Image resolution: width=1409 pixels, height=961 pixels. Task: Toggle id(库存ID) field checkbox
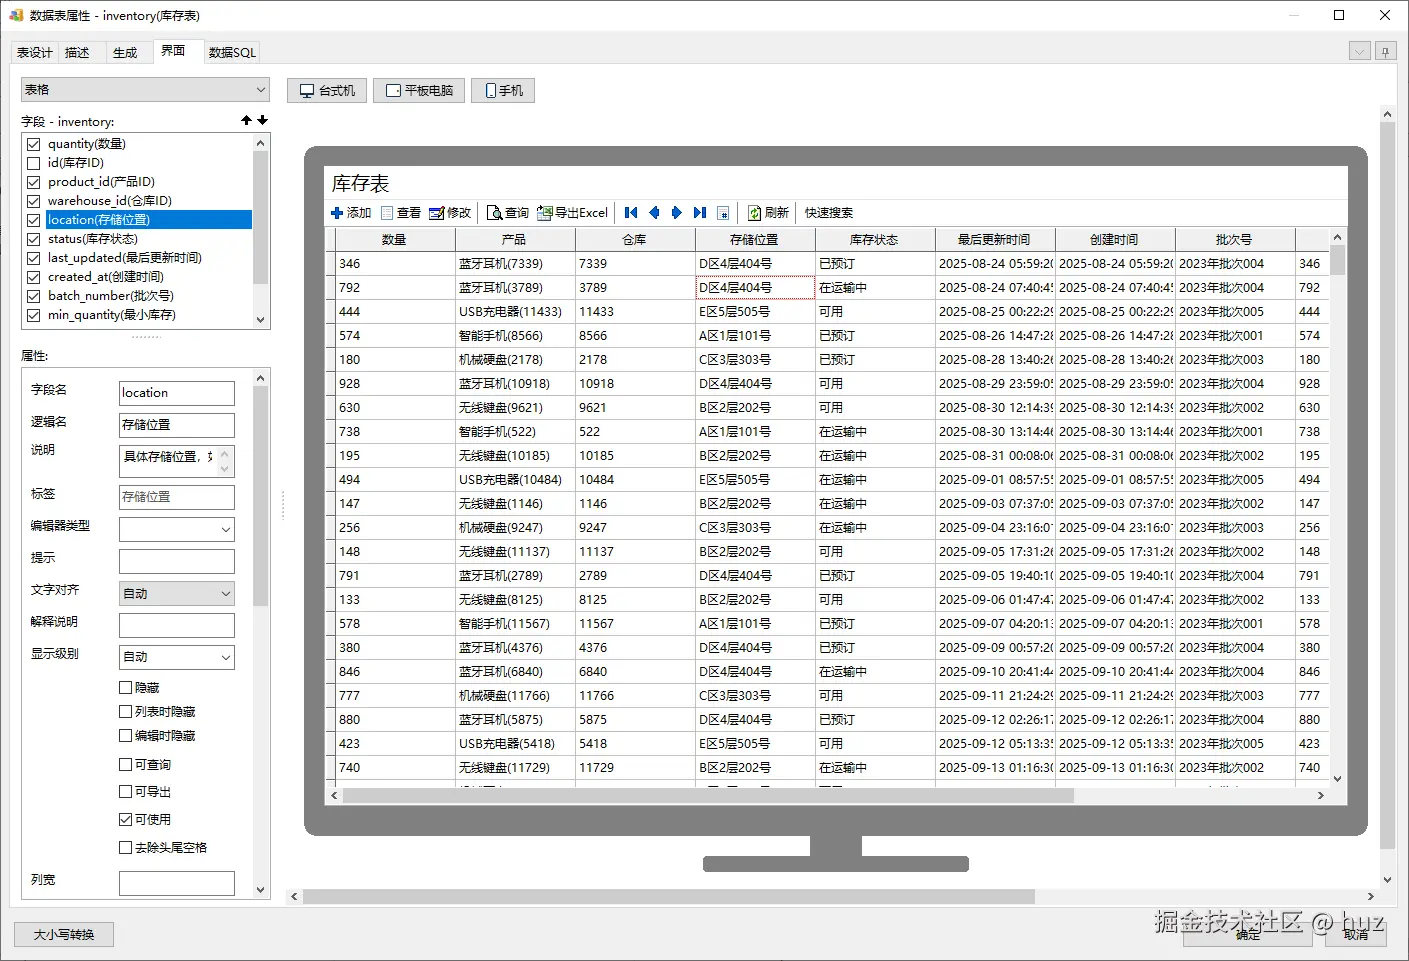(34, 163)
